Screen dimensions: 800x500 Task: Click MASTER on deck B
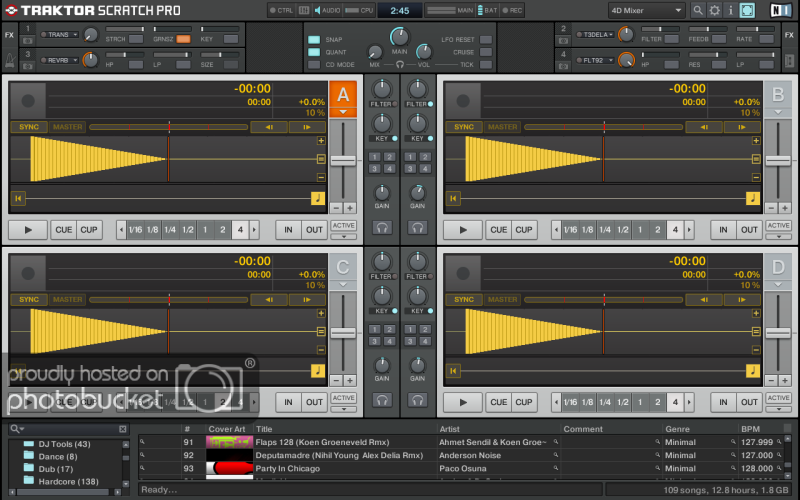point(503,127)
